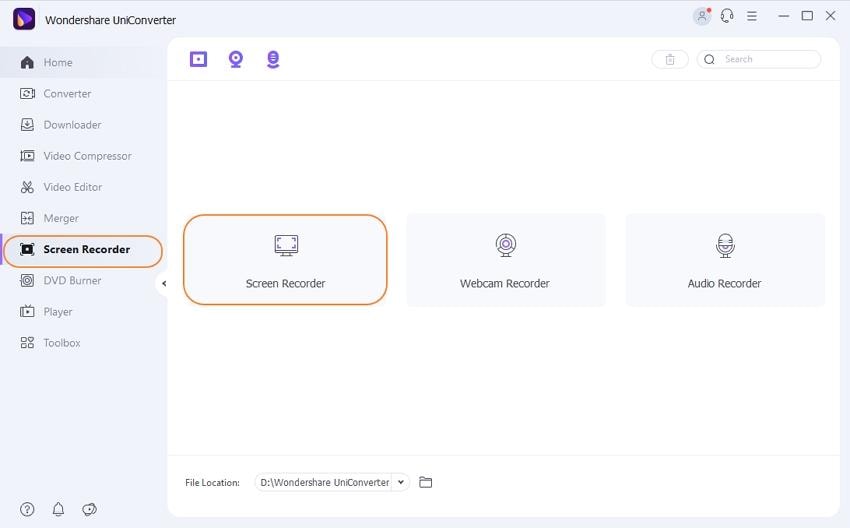850x528 pixels.
Task: Open the Merger section
Action: point(82,218)
